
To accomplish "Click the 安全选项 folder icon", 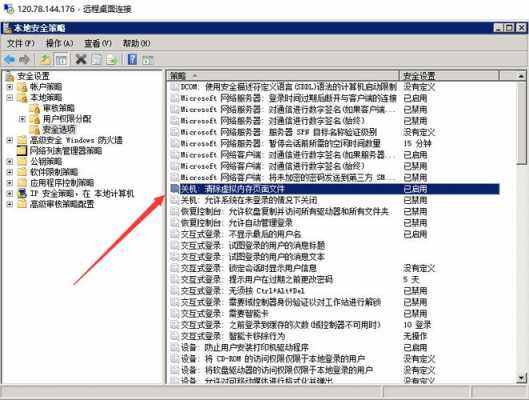I will click(x=35, y=130).
